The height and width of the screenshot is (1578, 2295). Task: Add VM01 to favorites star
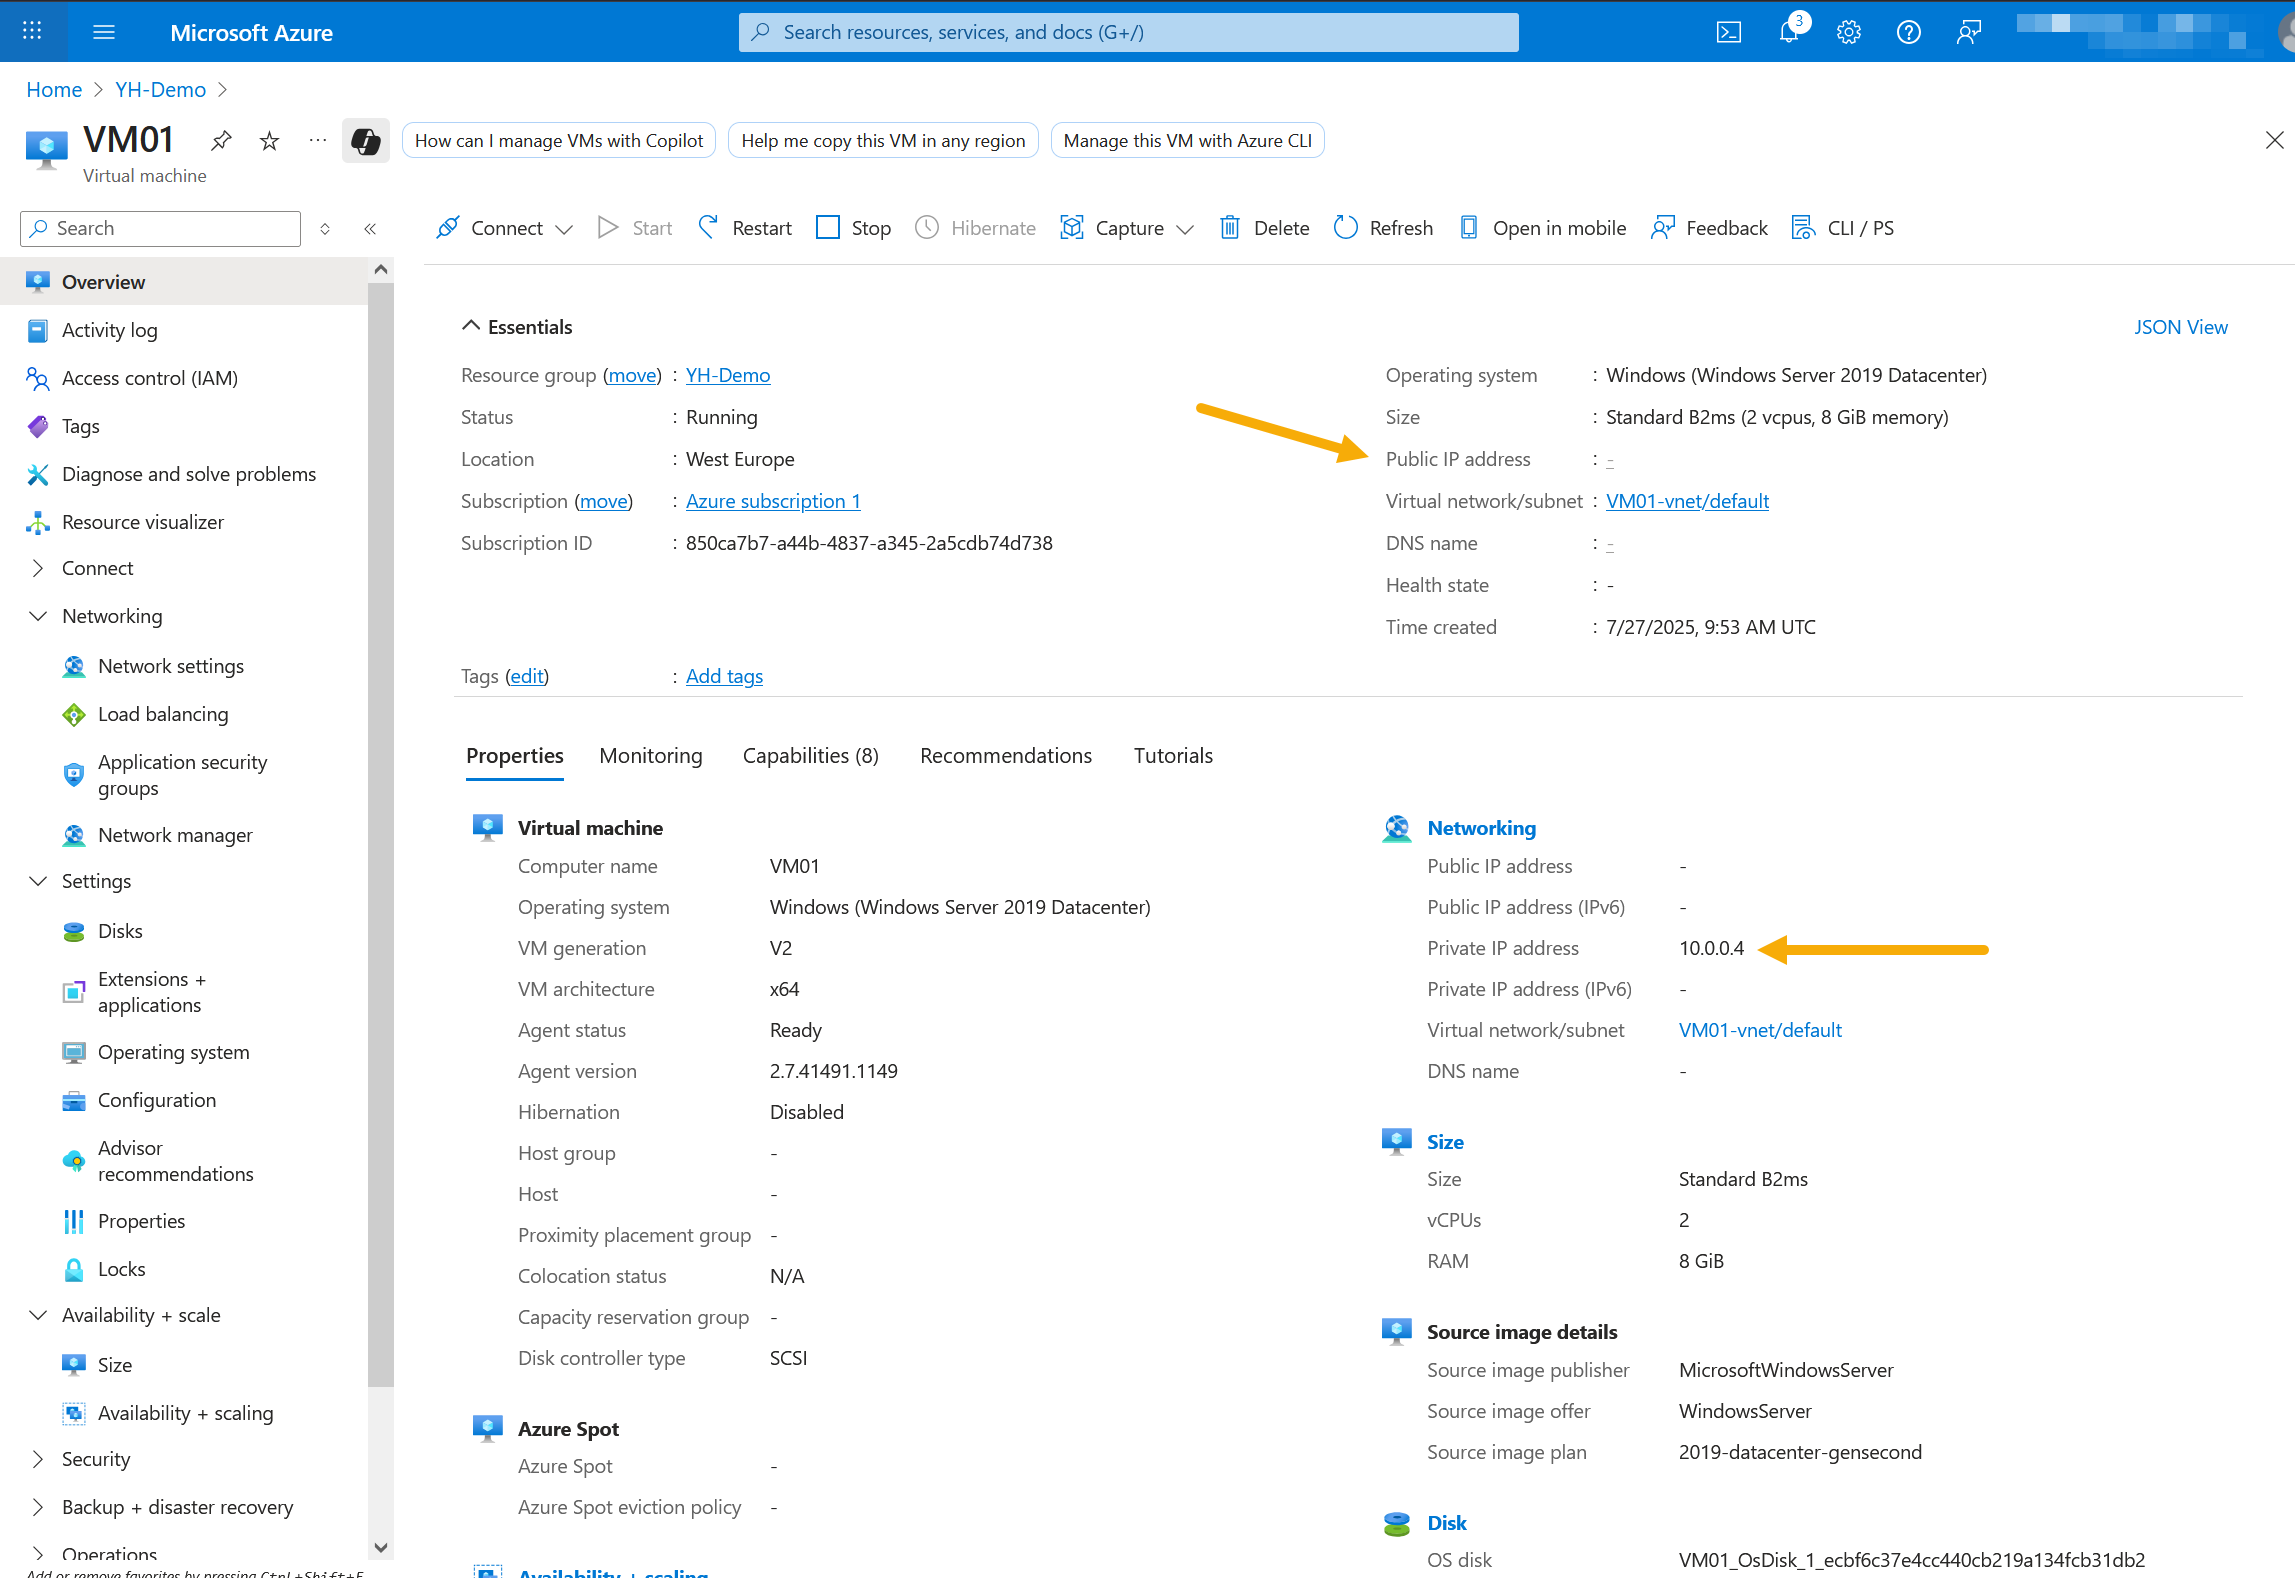pos(269,141)
